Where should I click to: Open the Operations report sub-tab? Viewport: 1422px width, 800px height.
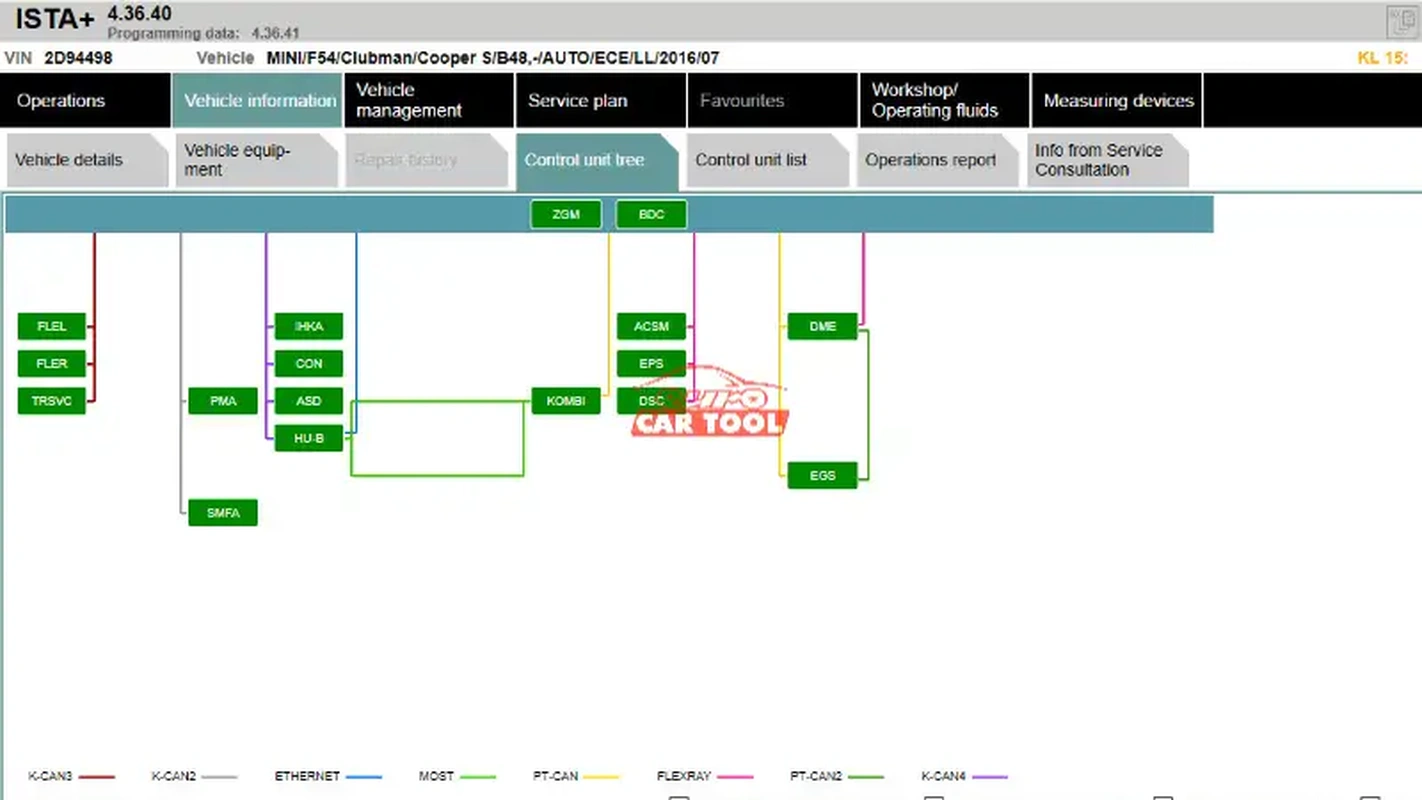coord(937,160)
